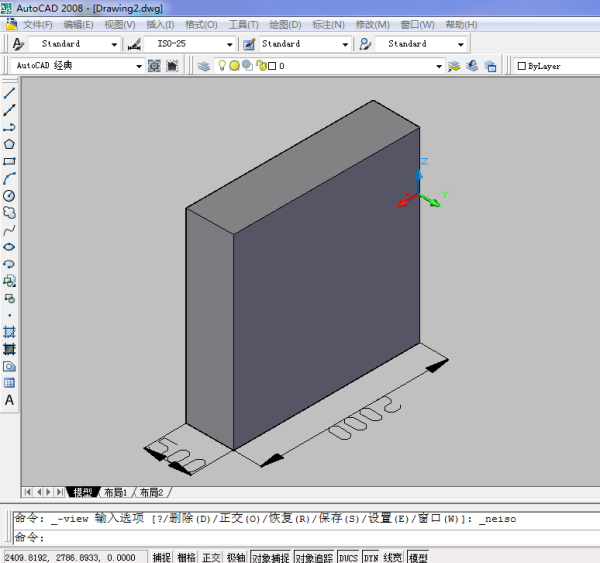Open the 标注(N) menu
Image resolution: width=600 pixels, height=563 pixels.
tap(328, 25)
